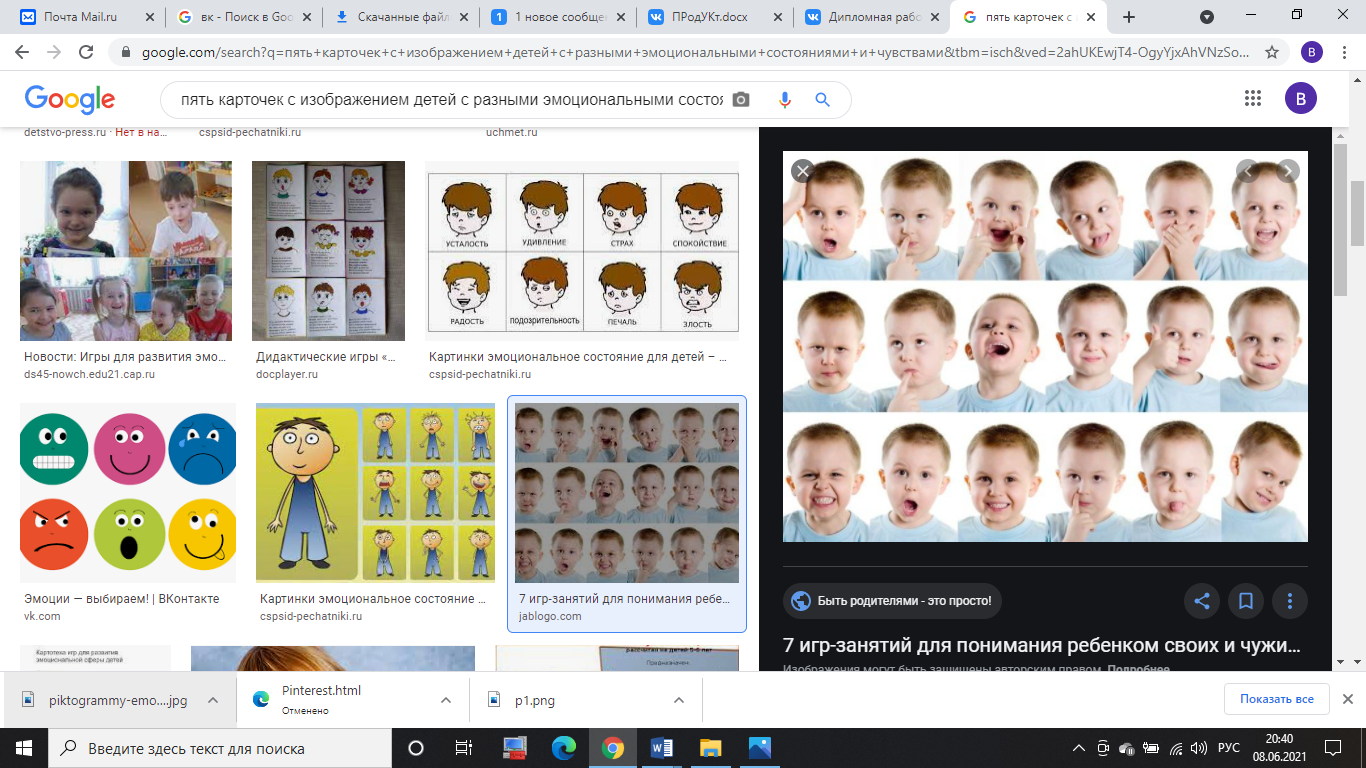
Task: Open Microsoft Edge from taskbar
Action: point(564,748)
